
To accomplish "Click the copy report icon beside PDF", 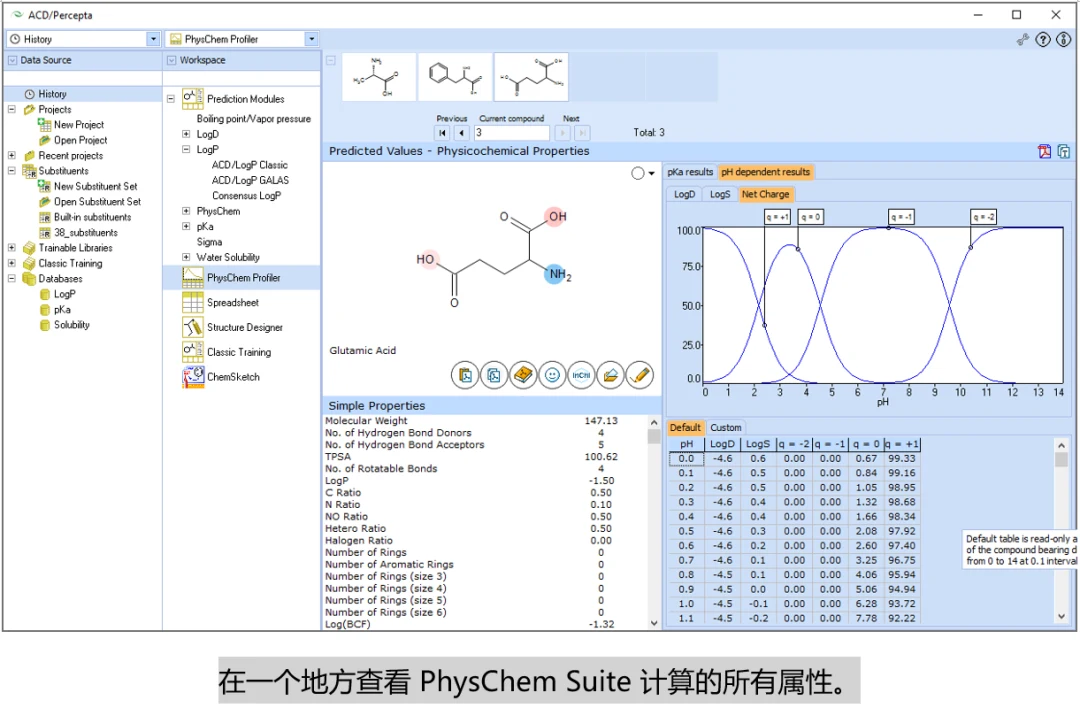I will pyautogui.click(x=1063, y=152).
